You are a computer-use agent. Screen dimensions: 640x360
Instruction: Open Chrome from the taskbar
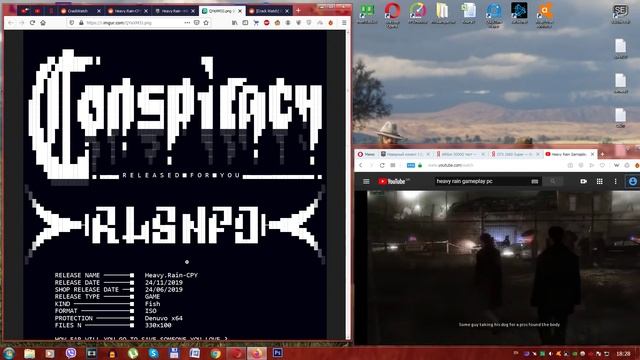tap(216, 353)
